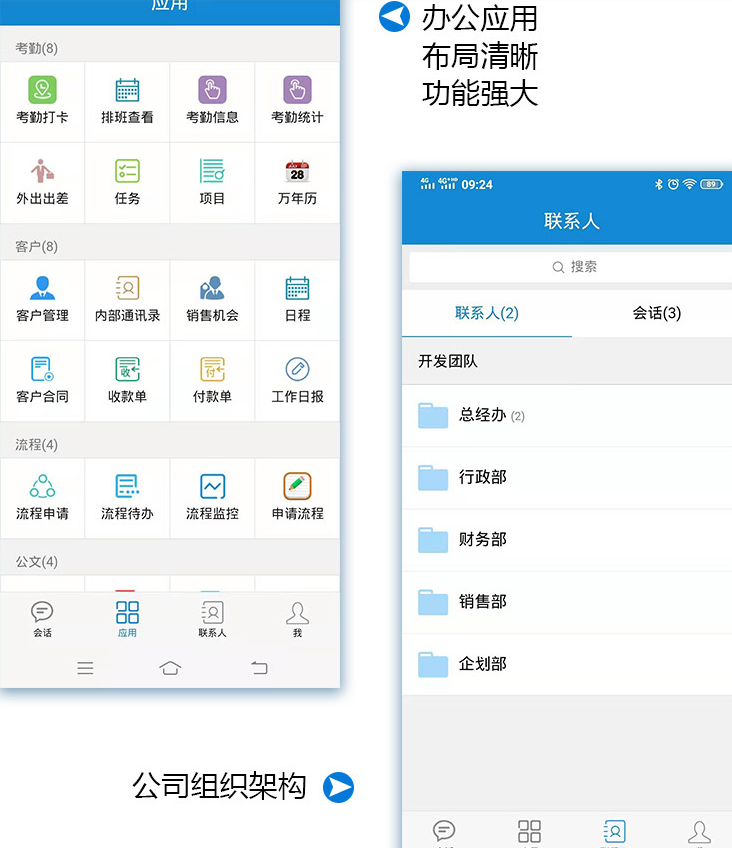
Task: Open the 任务 tasks app
Action: (127, 183)
